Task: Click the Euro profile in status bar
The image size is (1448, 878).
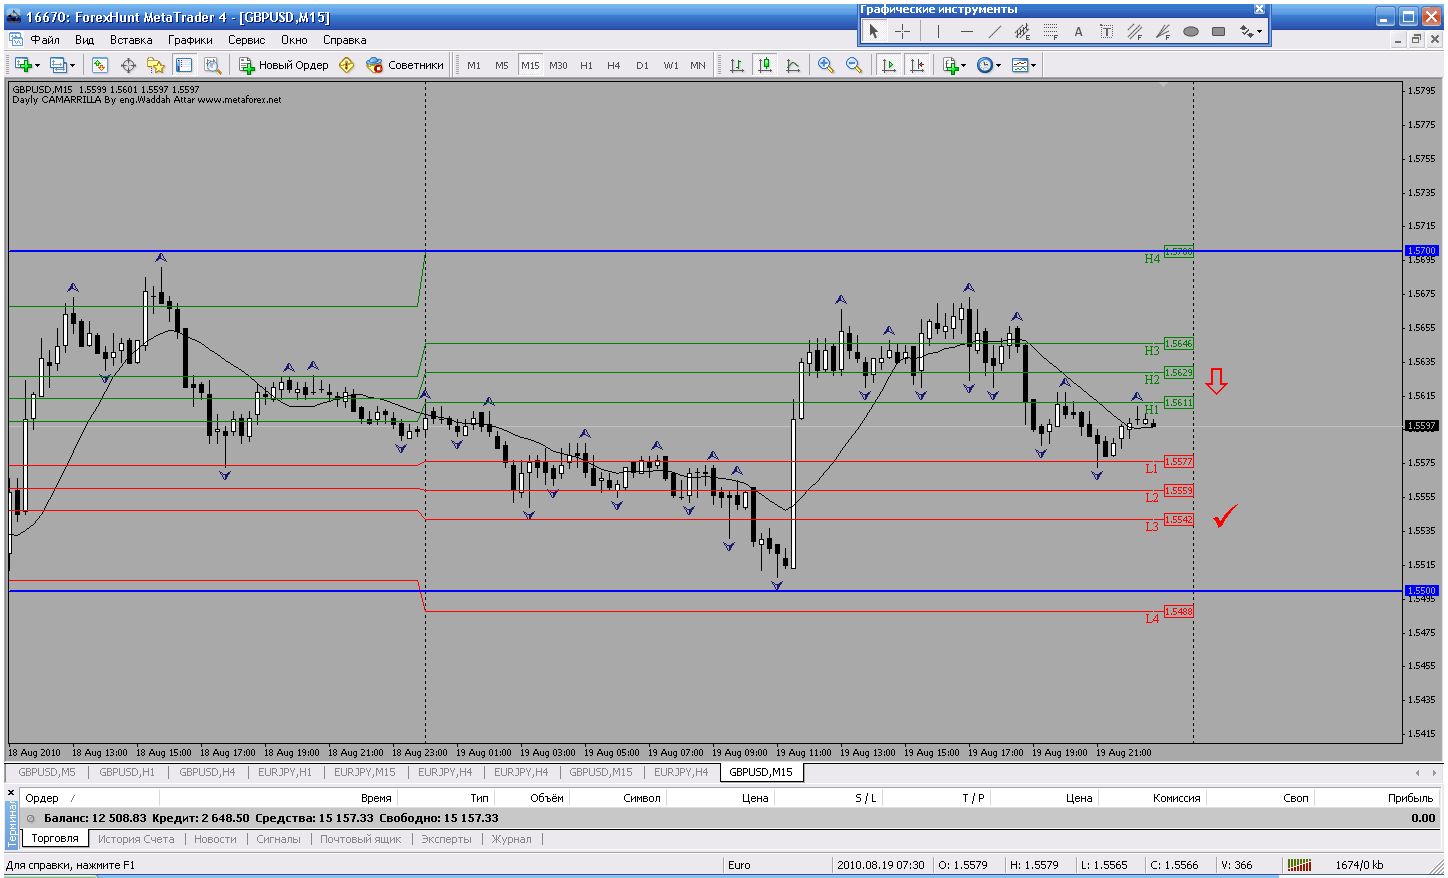Action: pos(739,865)
